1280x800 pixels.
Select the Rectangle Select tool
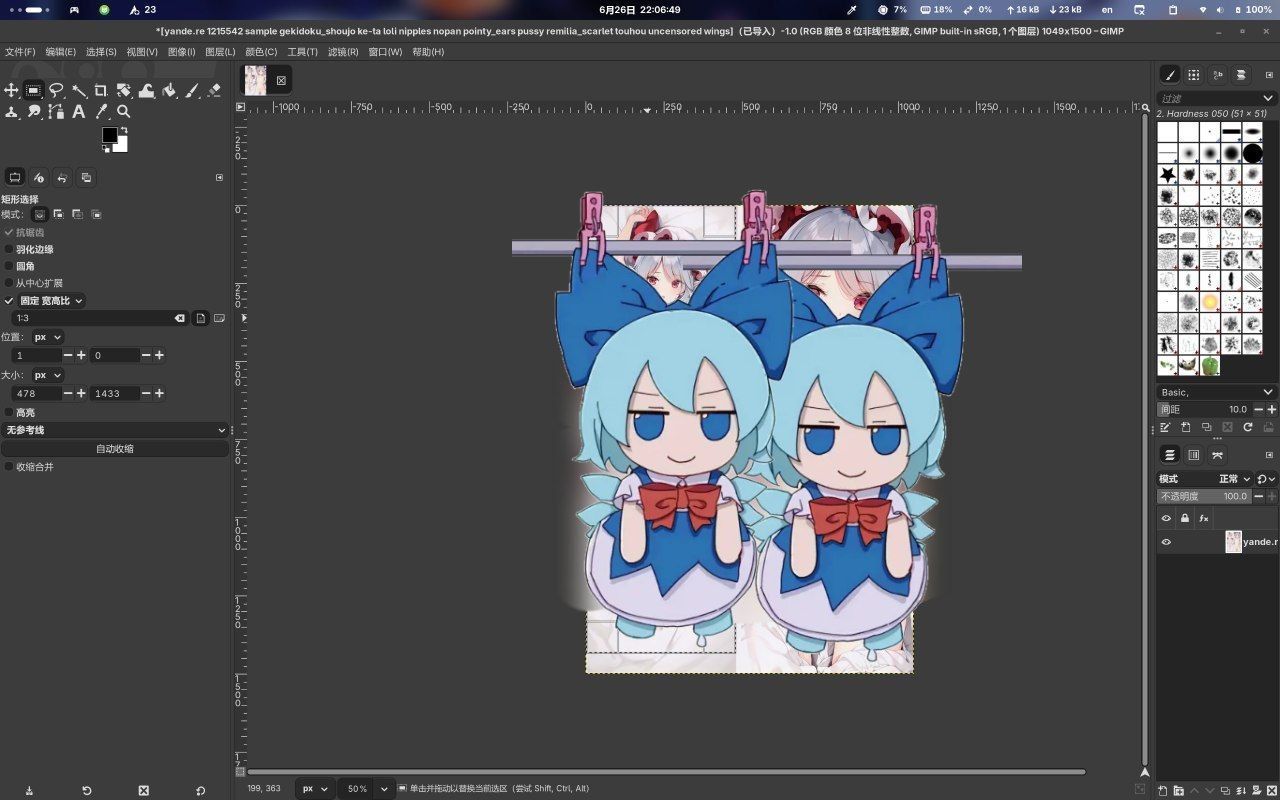click(x=34, y=90)
